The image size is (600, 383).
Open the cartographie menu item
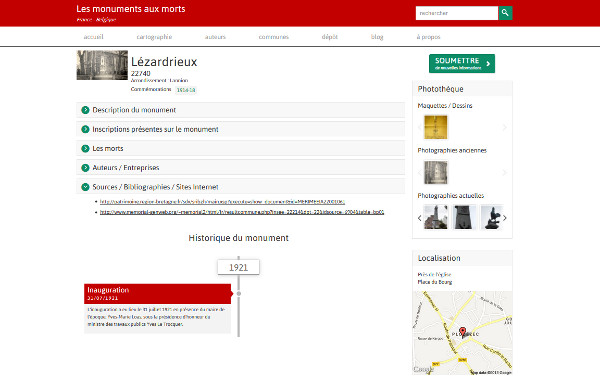click(154, 37)
